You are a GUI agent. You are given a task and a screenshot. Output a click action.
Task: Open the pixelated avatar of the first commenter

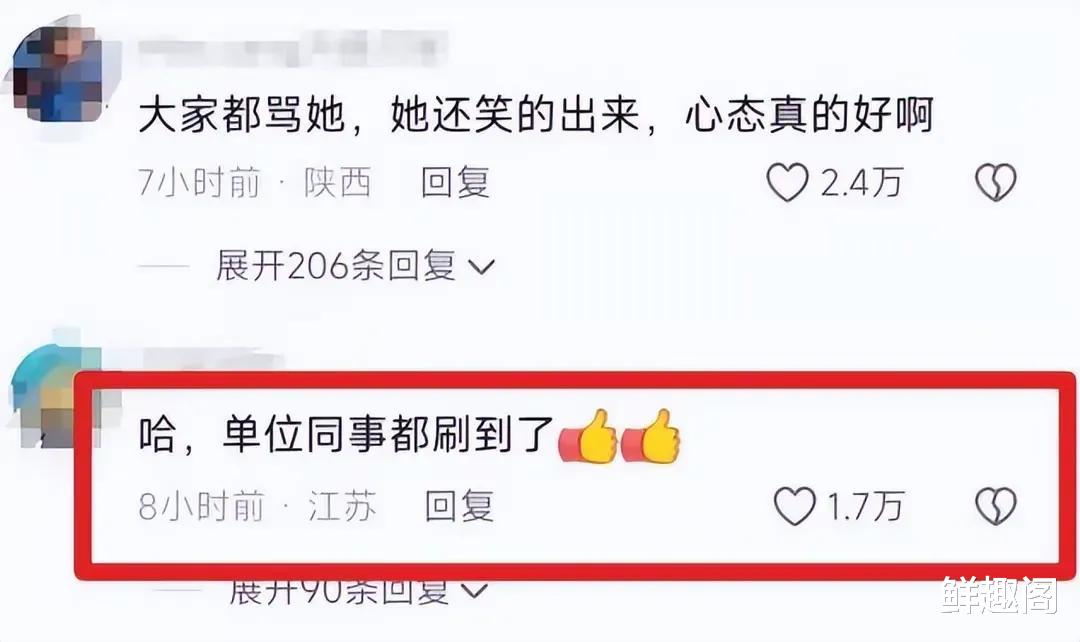point(56,74)
